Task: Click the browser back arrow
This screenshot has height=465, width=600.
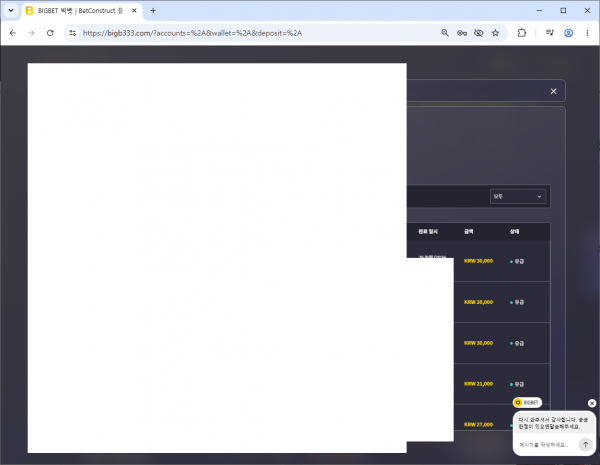Action: 13,33
